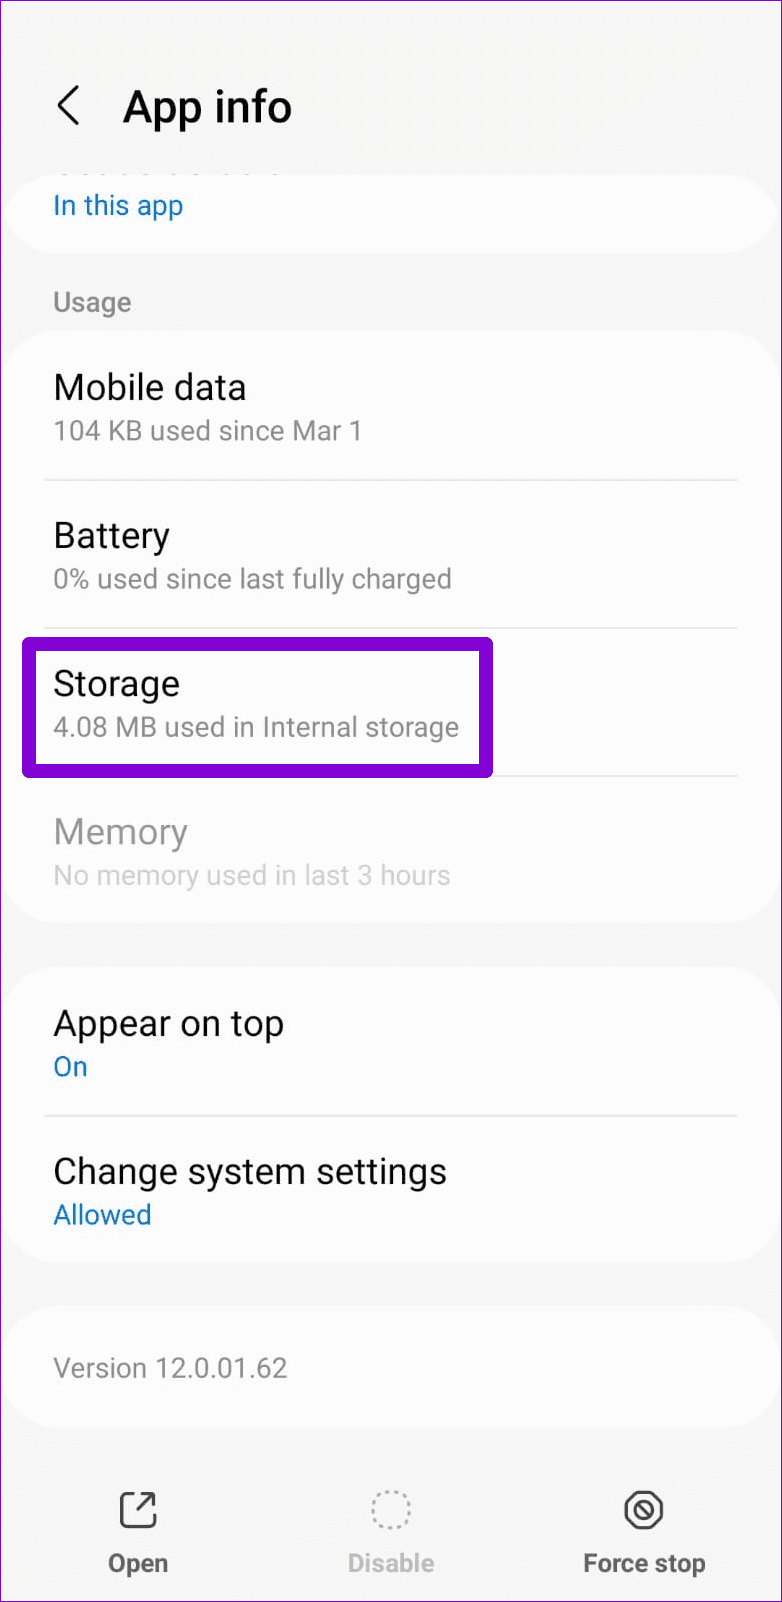The image size is (782, 1602).
Task: Click the 'In this app' link
Action: 118,206
